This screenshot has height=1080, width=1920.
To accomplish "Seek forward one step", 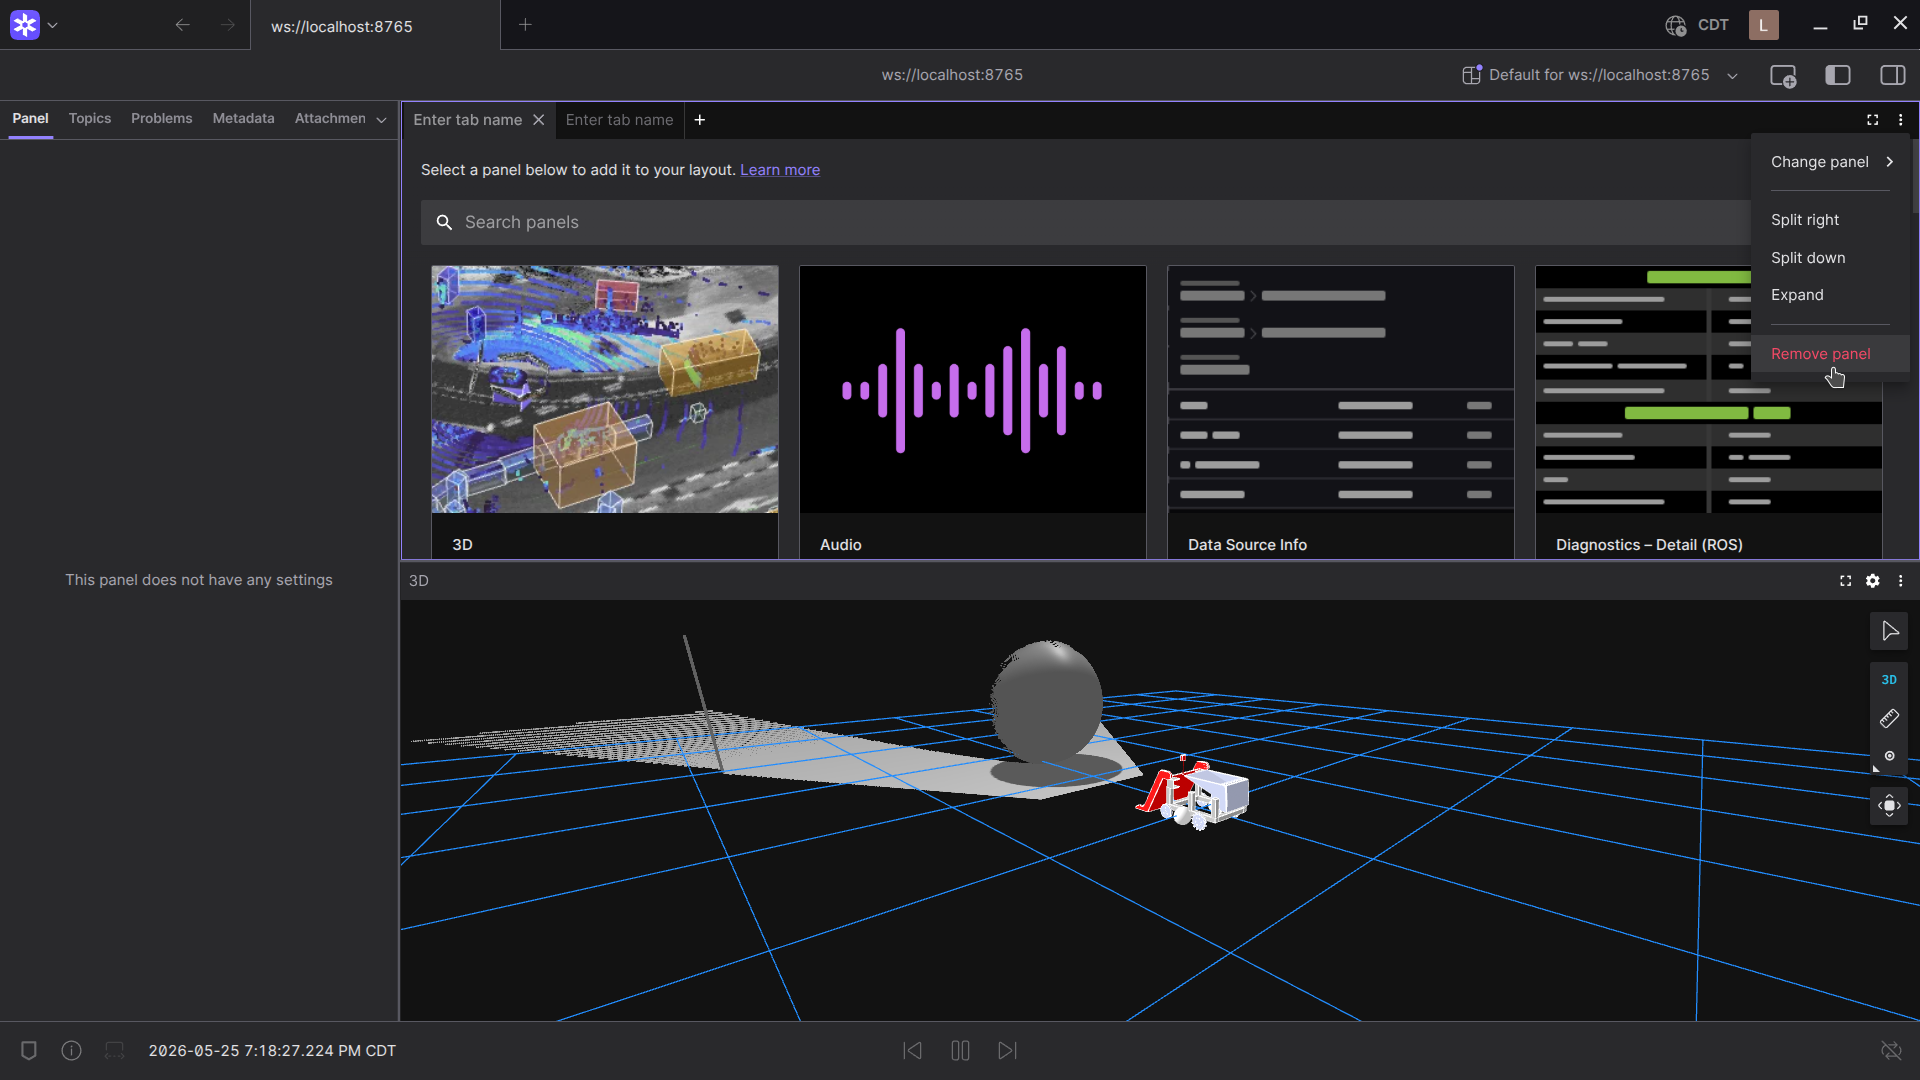I will 1007,1050.
